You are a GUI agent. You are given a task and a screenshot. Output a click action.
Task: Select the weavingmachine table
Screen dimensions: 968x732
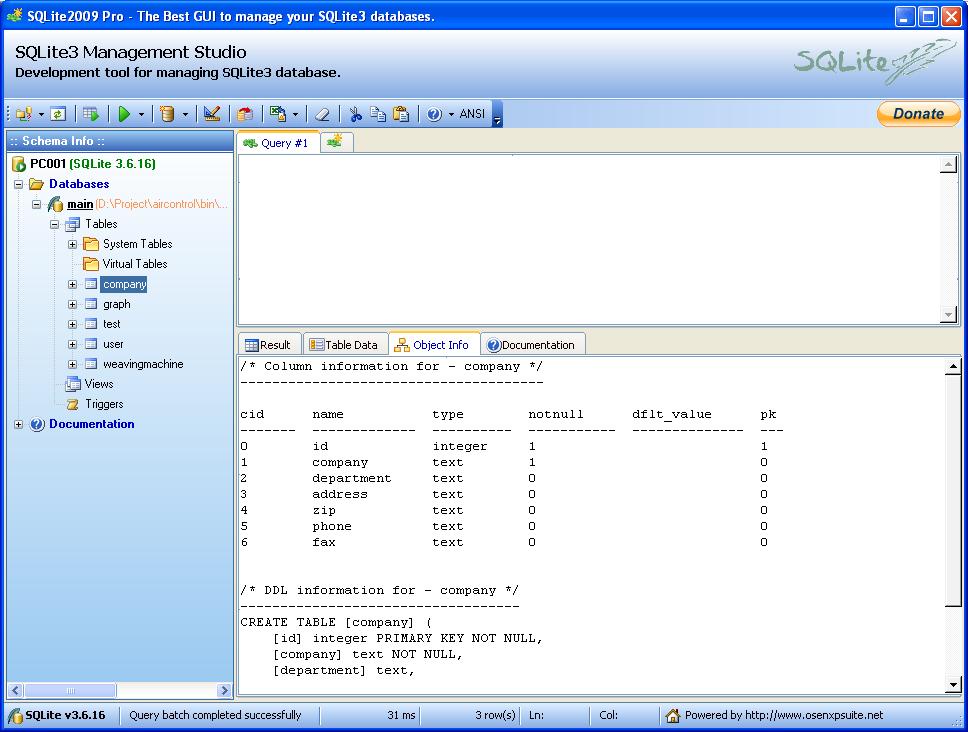point(143,364)
